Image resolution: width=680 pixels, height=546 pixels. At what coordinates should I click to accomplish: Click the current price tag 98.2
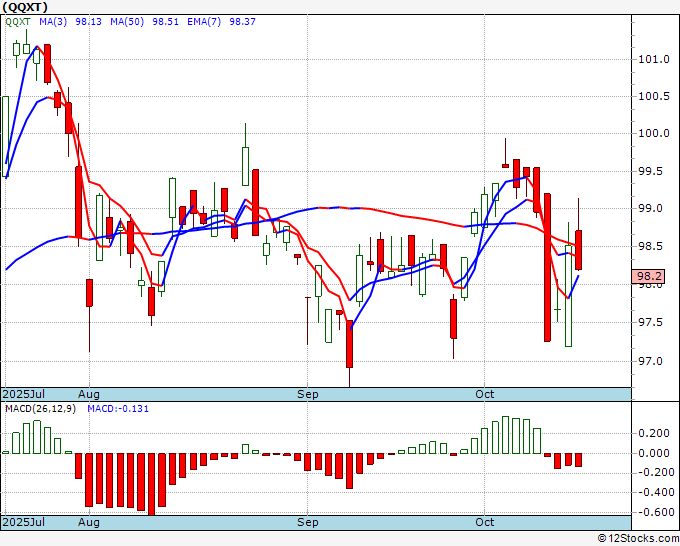point(649,276)
